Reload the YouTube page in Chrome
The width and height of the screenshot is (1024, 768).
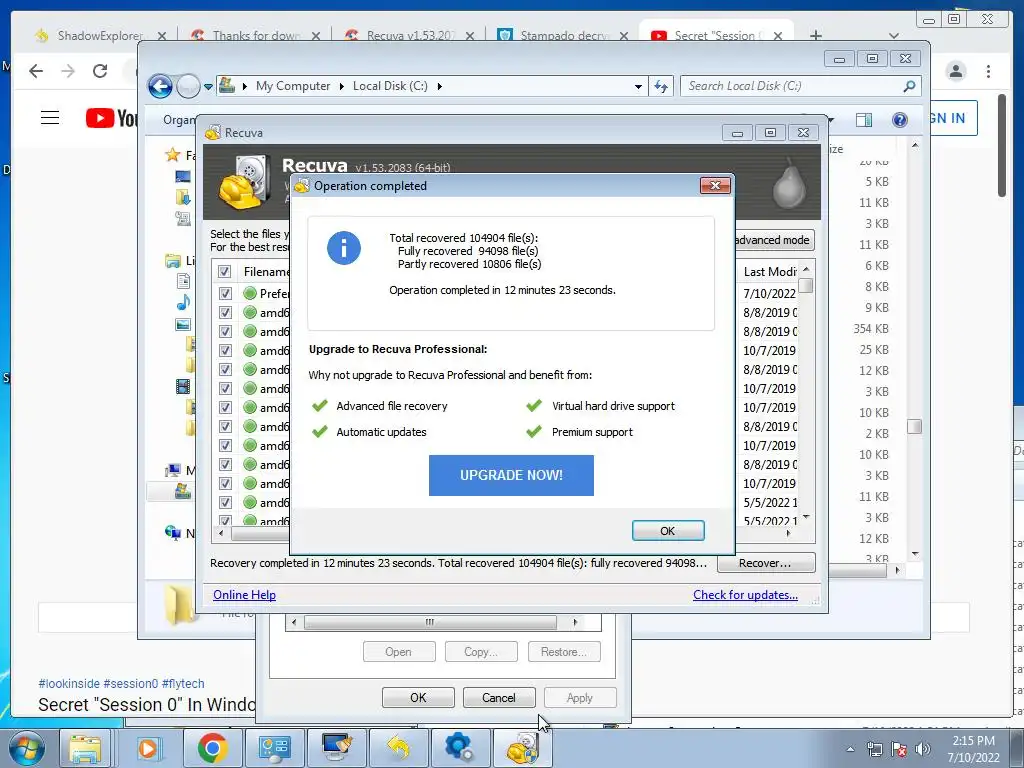pyautogui.click(x=100, y=71)
